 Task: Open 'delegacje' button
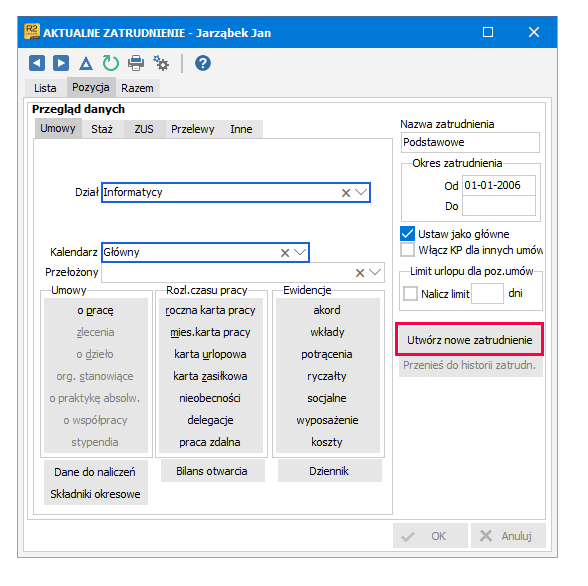point(210,420)
